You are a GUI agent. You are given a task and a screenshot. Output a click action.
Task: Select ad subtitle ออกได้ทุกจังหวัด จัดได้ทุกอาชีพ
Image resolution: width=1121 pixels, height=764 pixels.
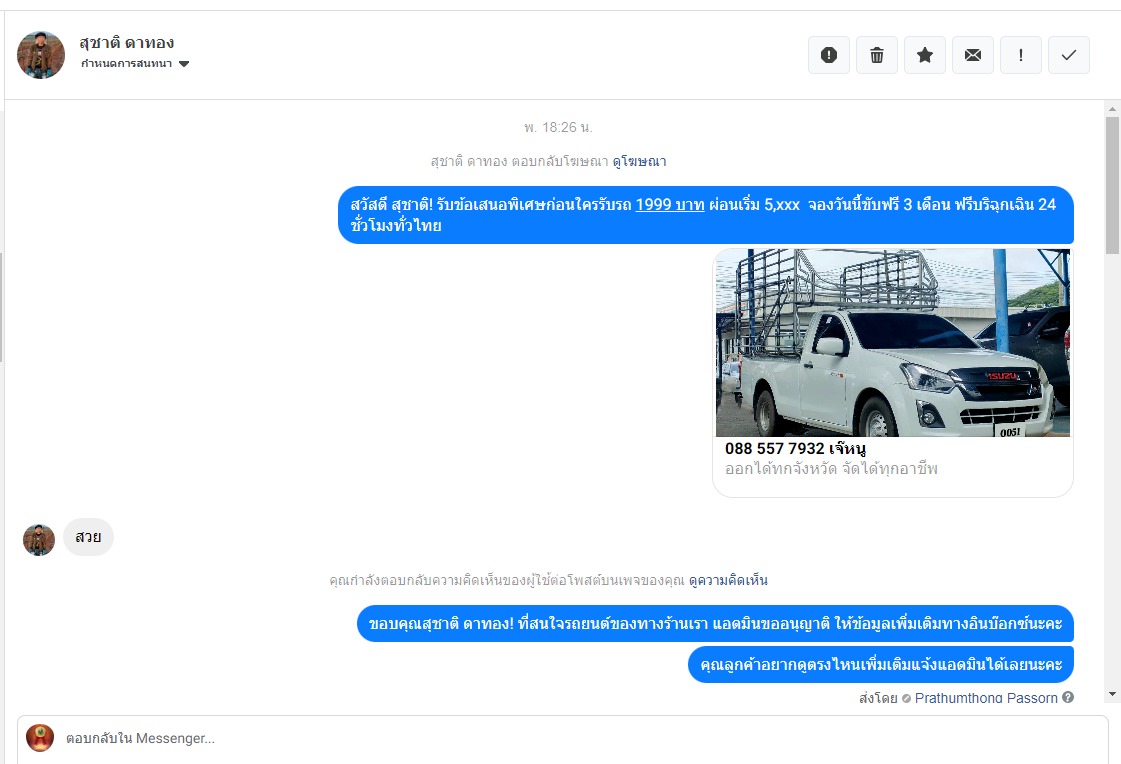[x=831, y=469]
